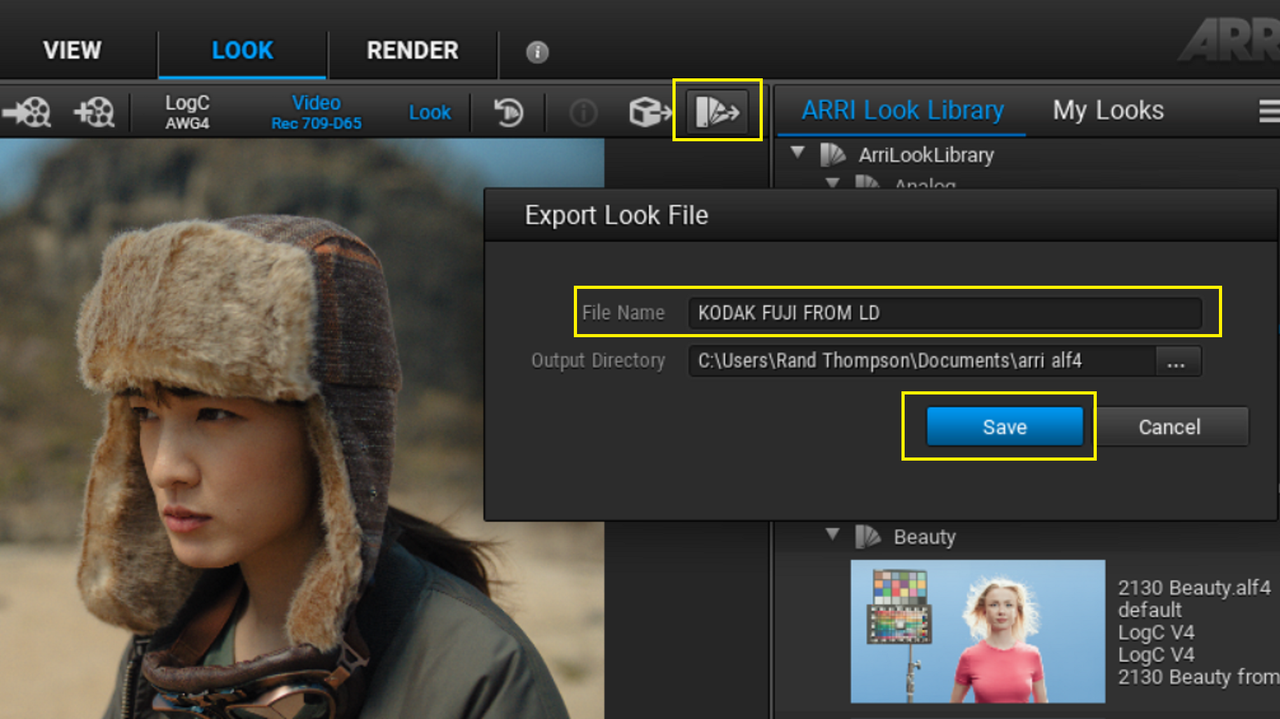Open the hamburger menu of the look library

pyautogui.click(x=1269, y=110)
